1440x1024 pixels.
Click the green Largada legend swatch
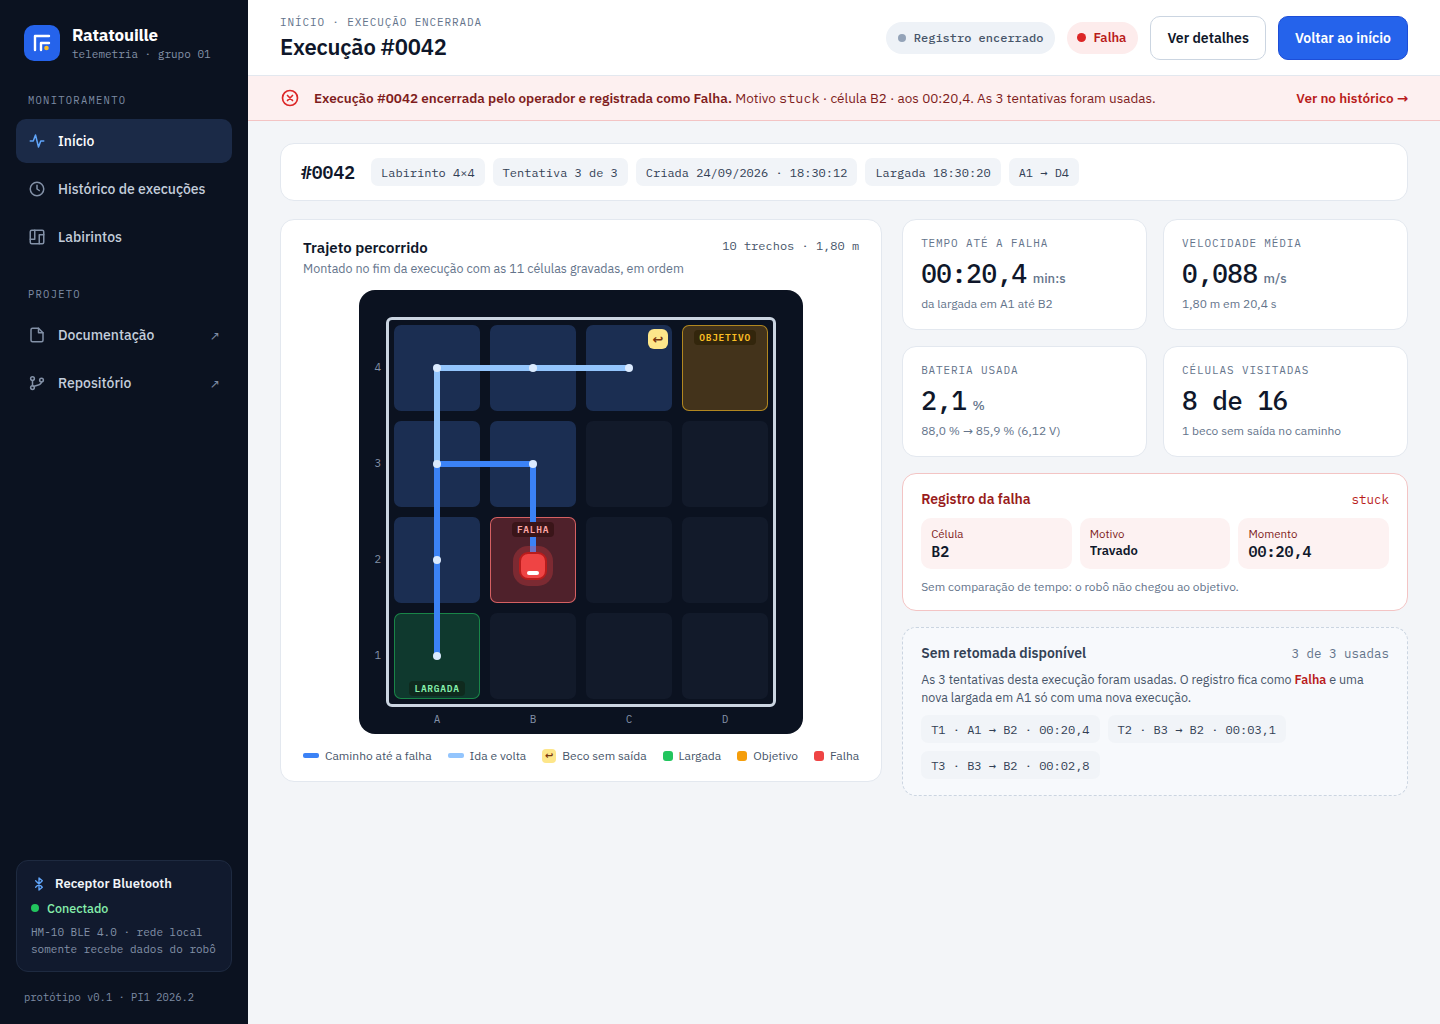[x=668, y=756]
